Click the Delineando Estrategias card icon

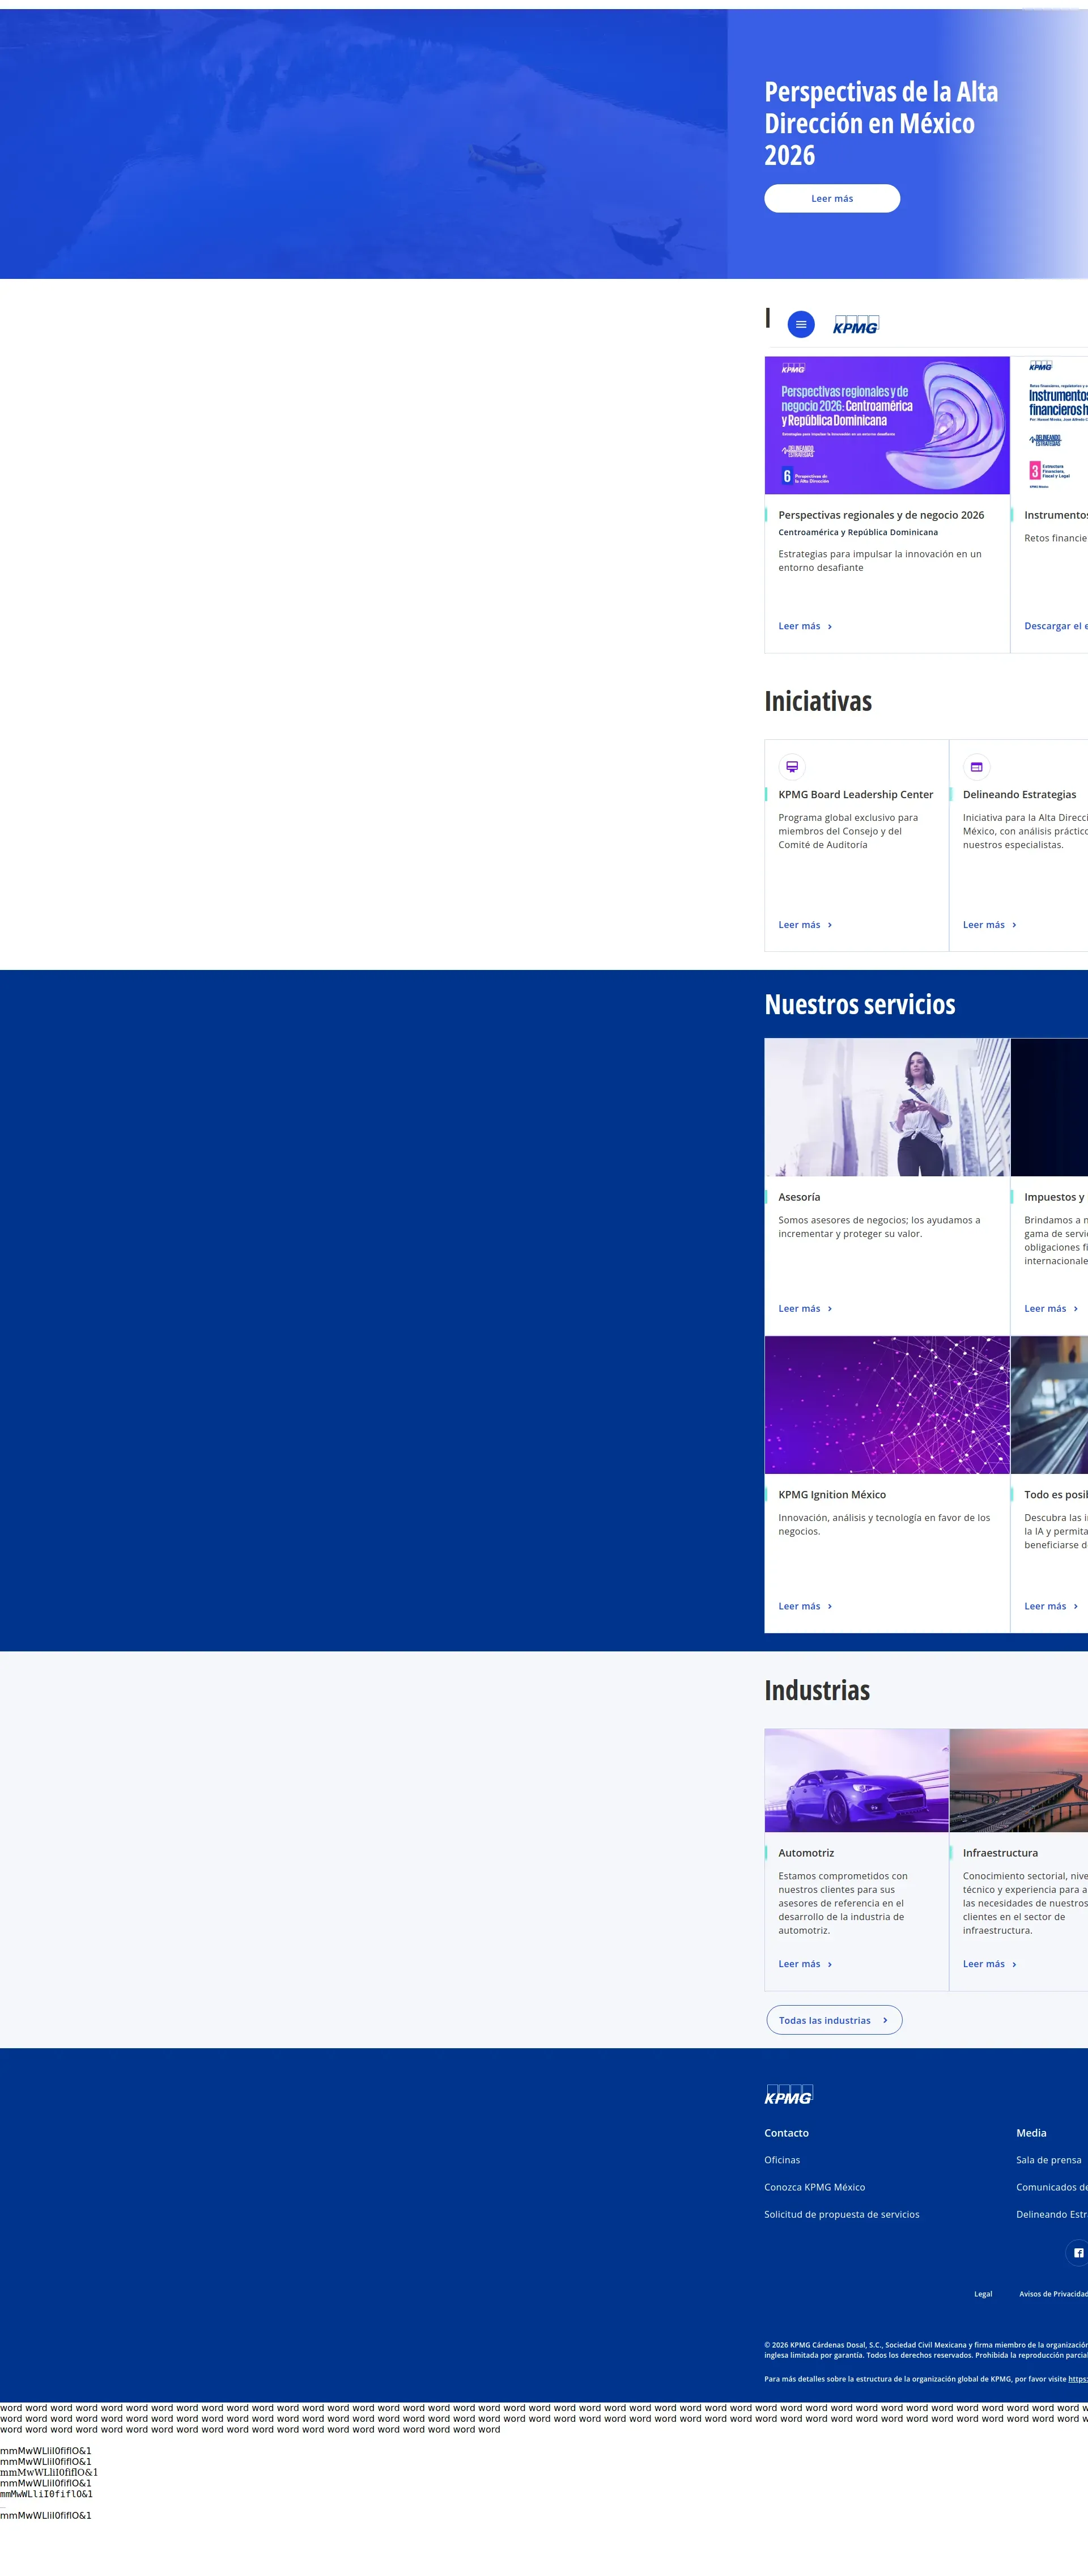coord(976,767)
